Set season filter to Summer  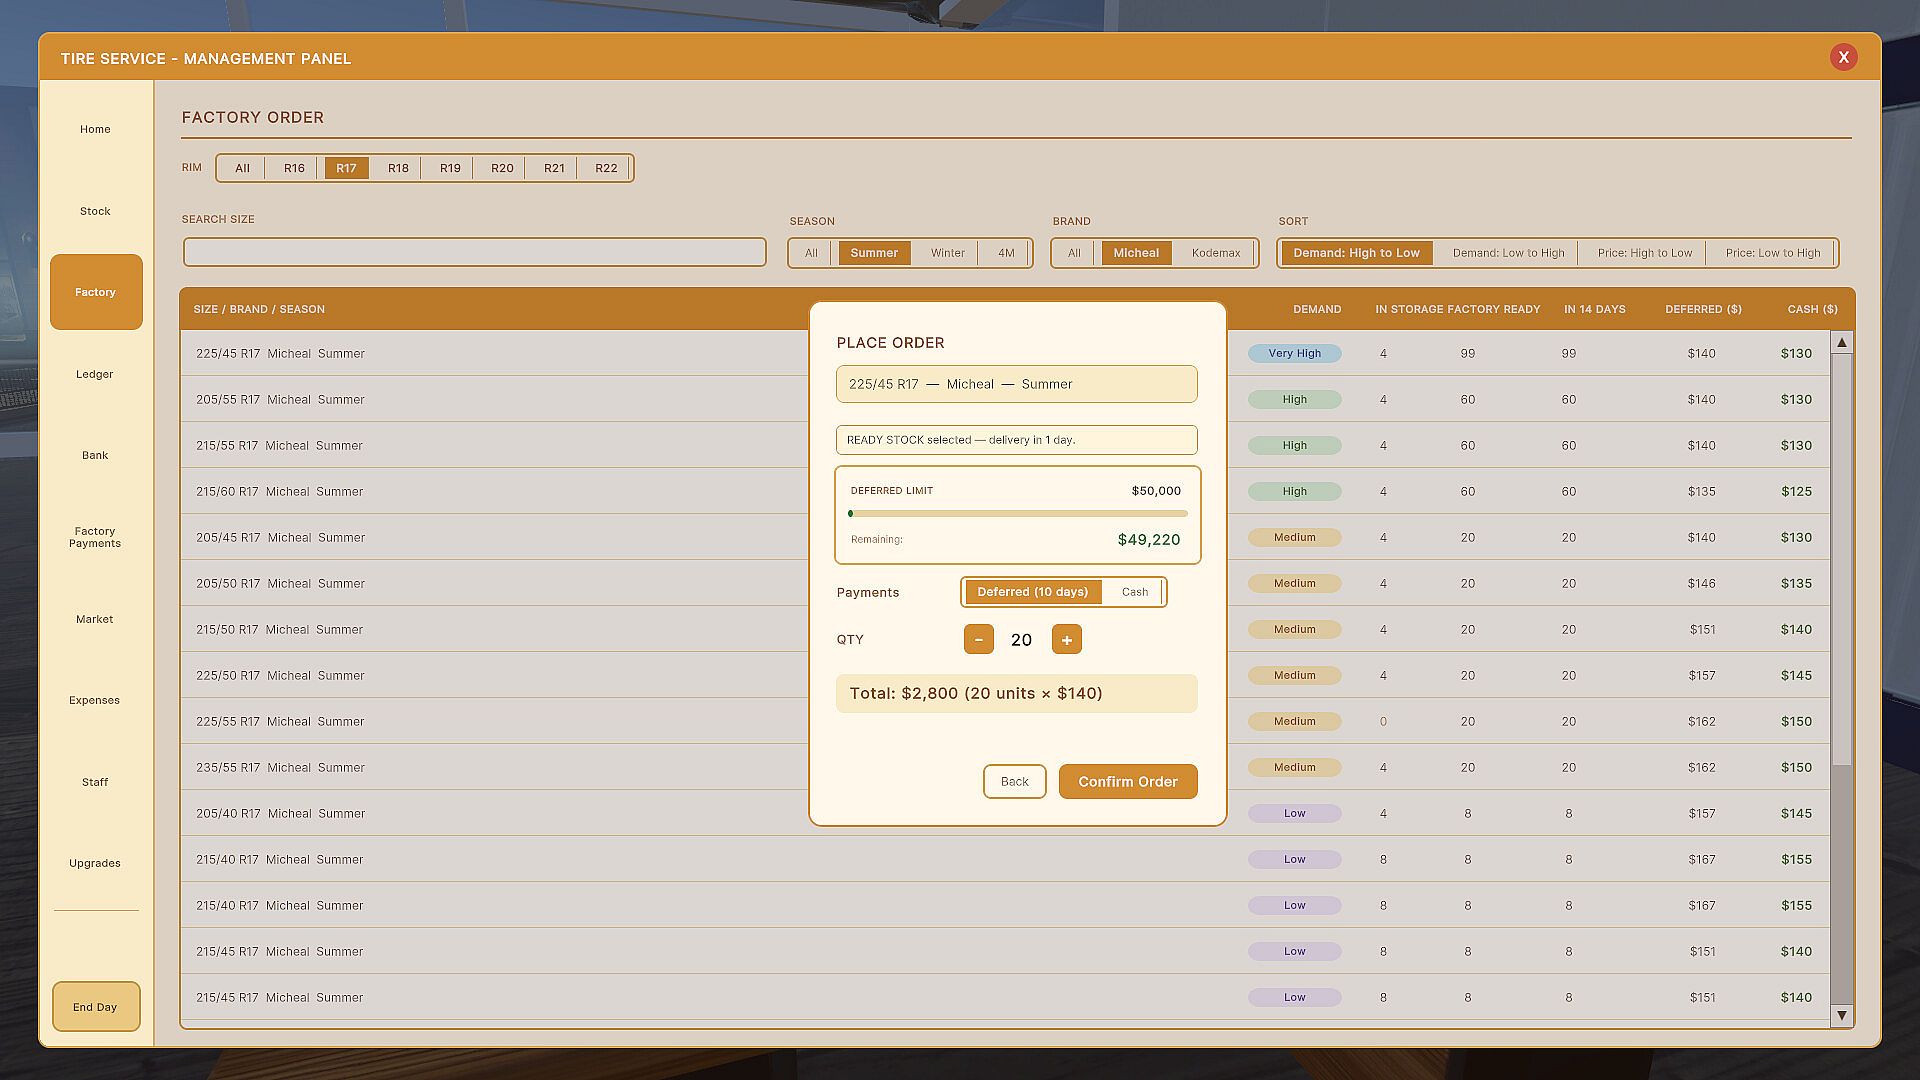(874, 253)
